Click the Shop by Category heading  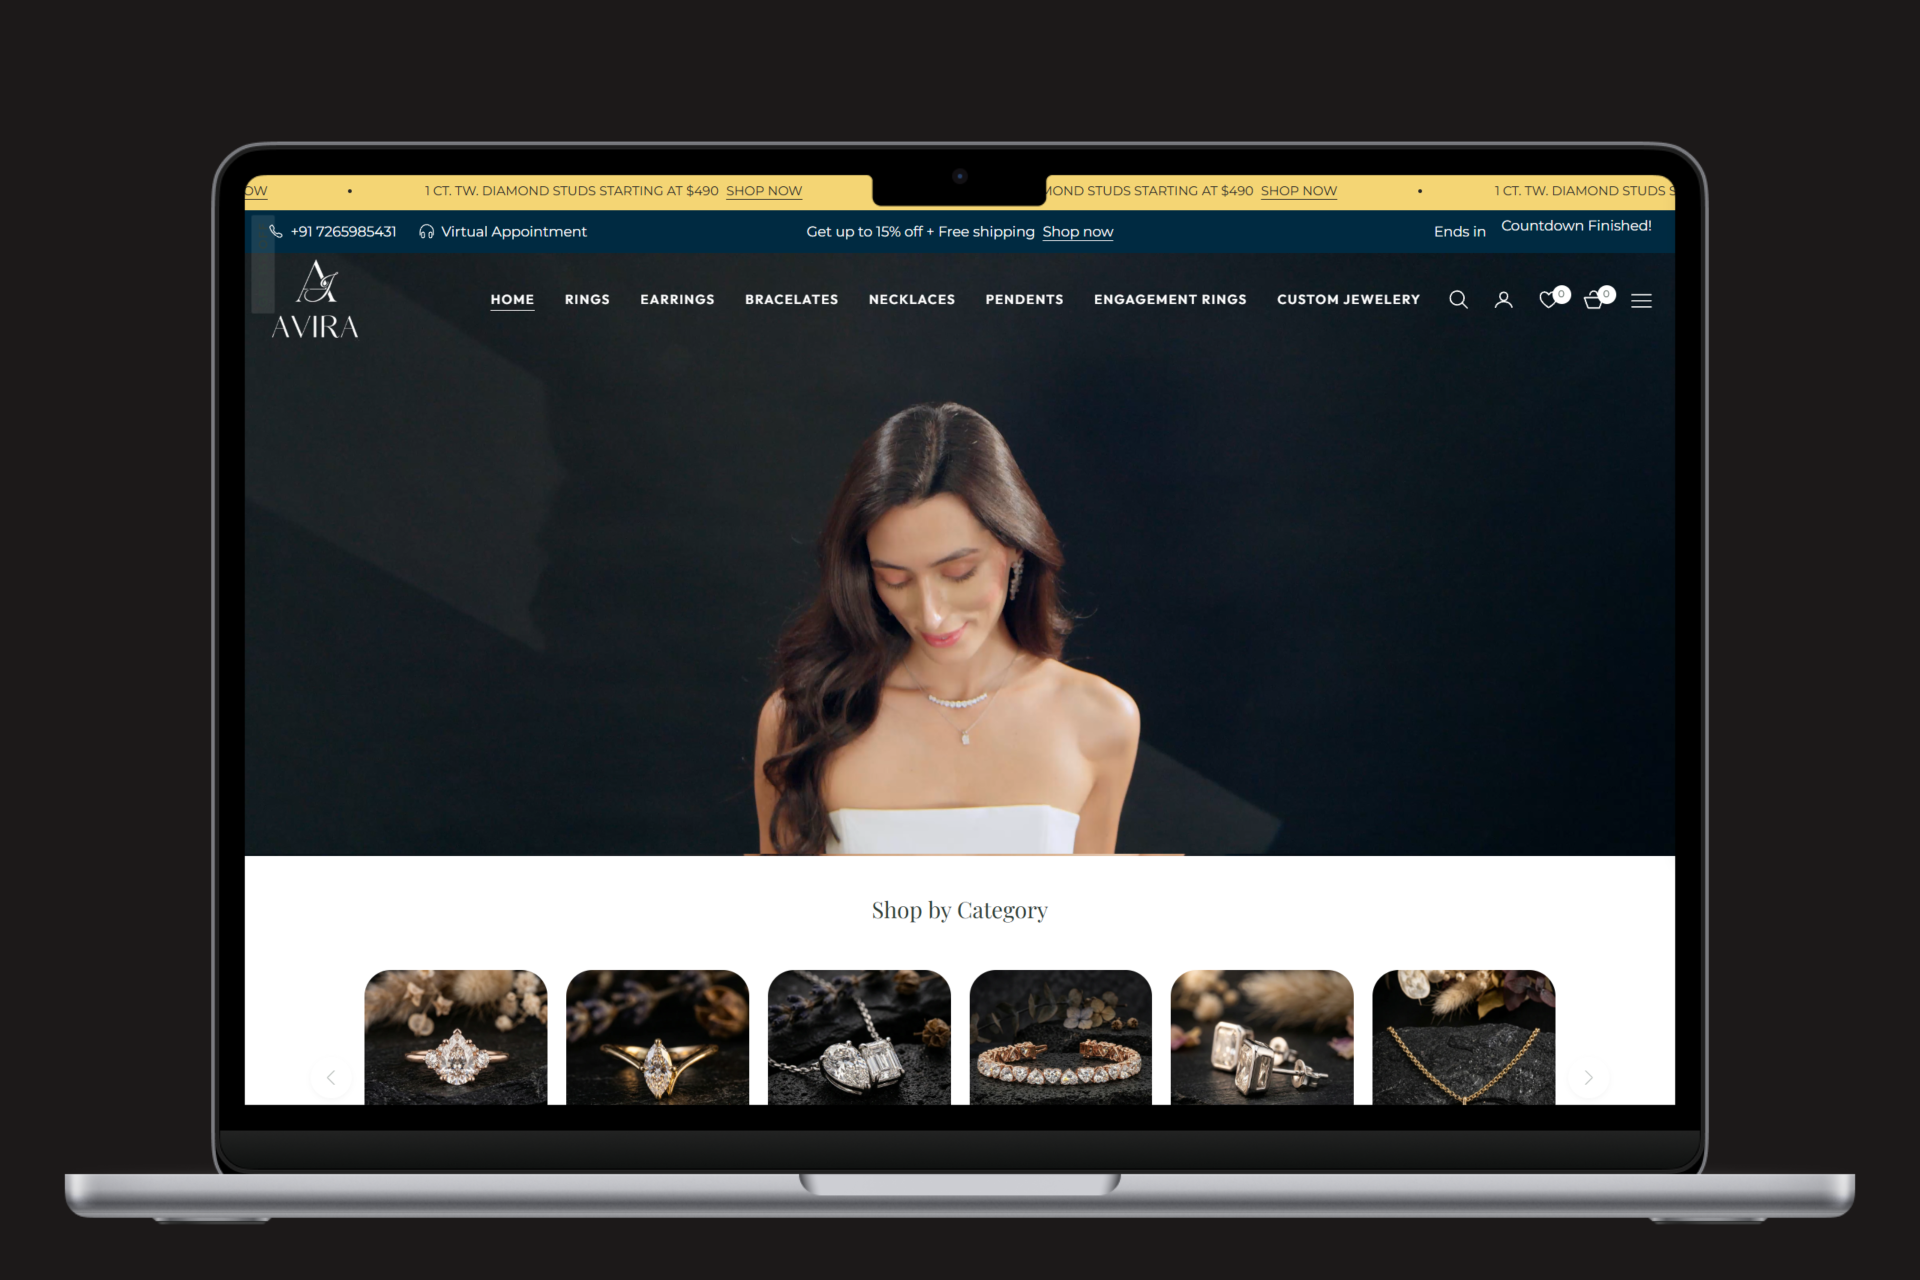[959, 911]
